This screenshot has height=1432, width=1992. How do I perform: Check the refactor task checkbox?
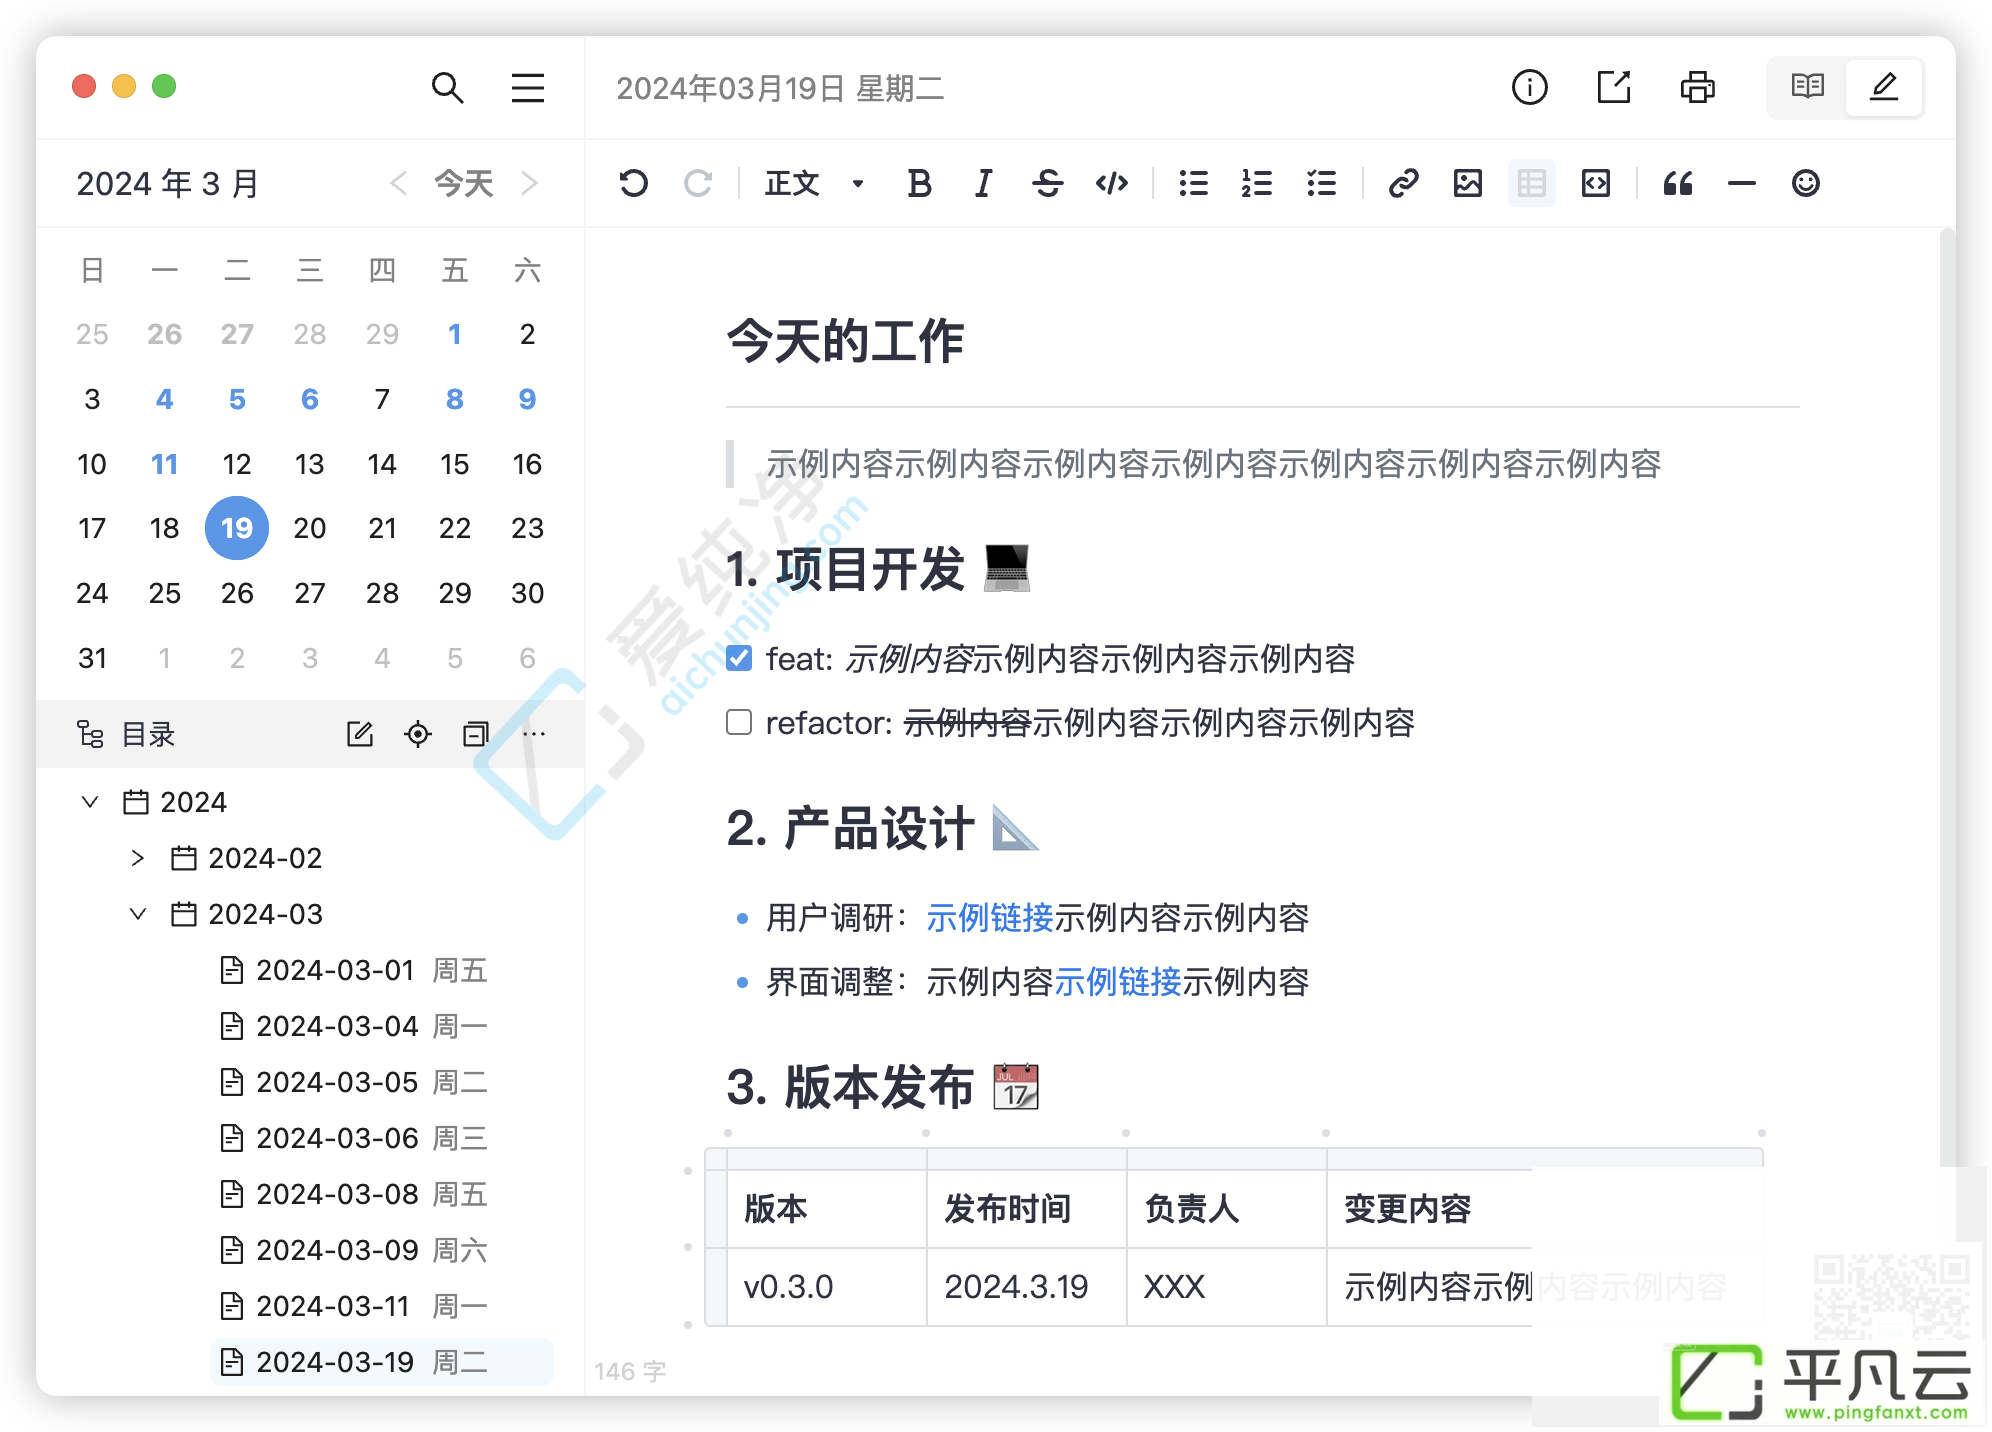(x=739, y=722)
